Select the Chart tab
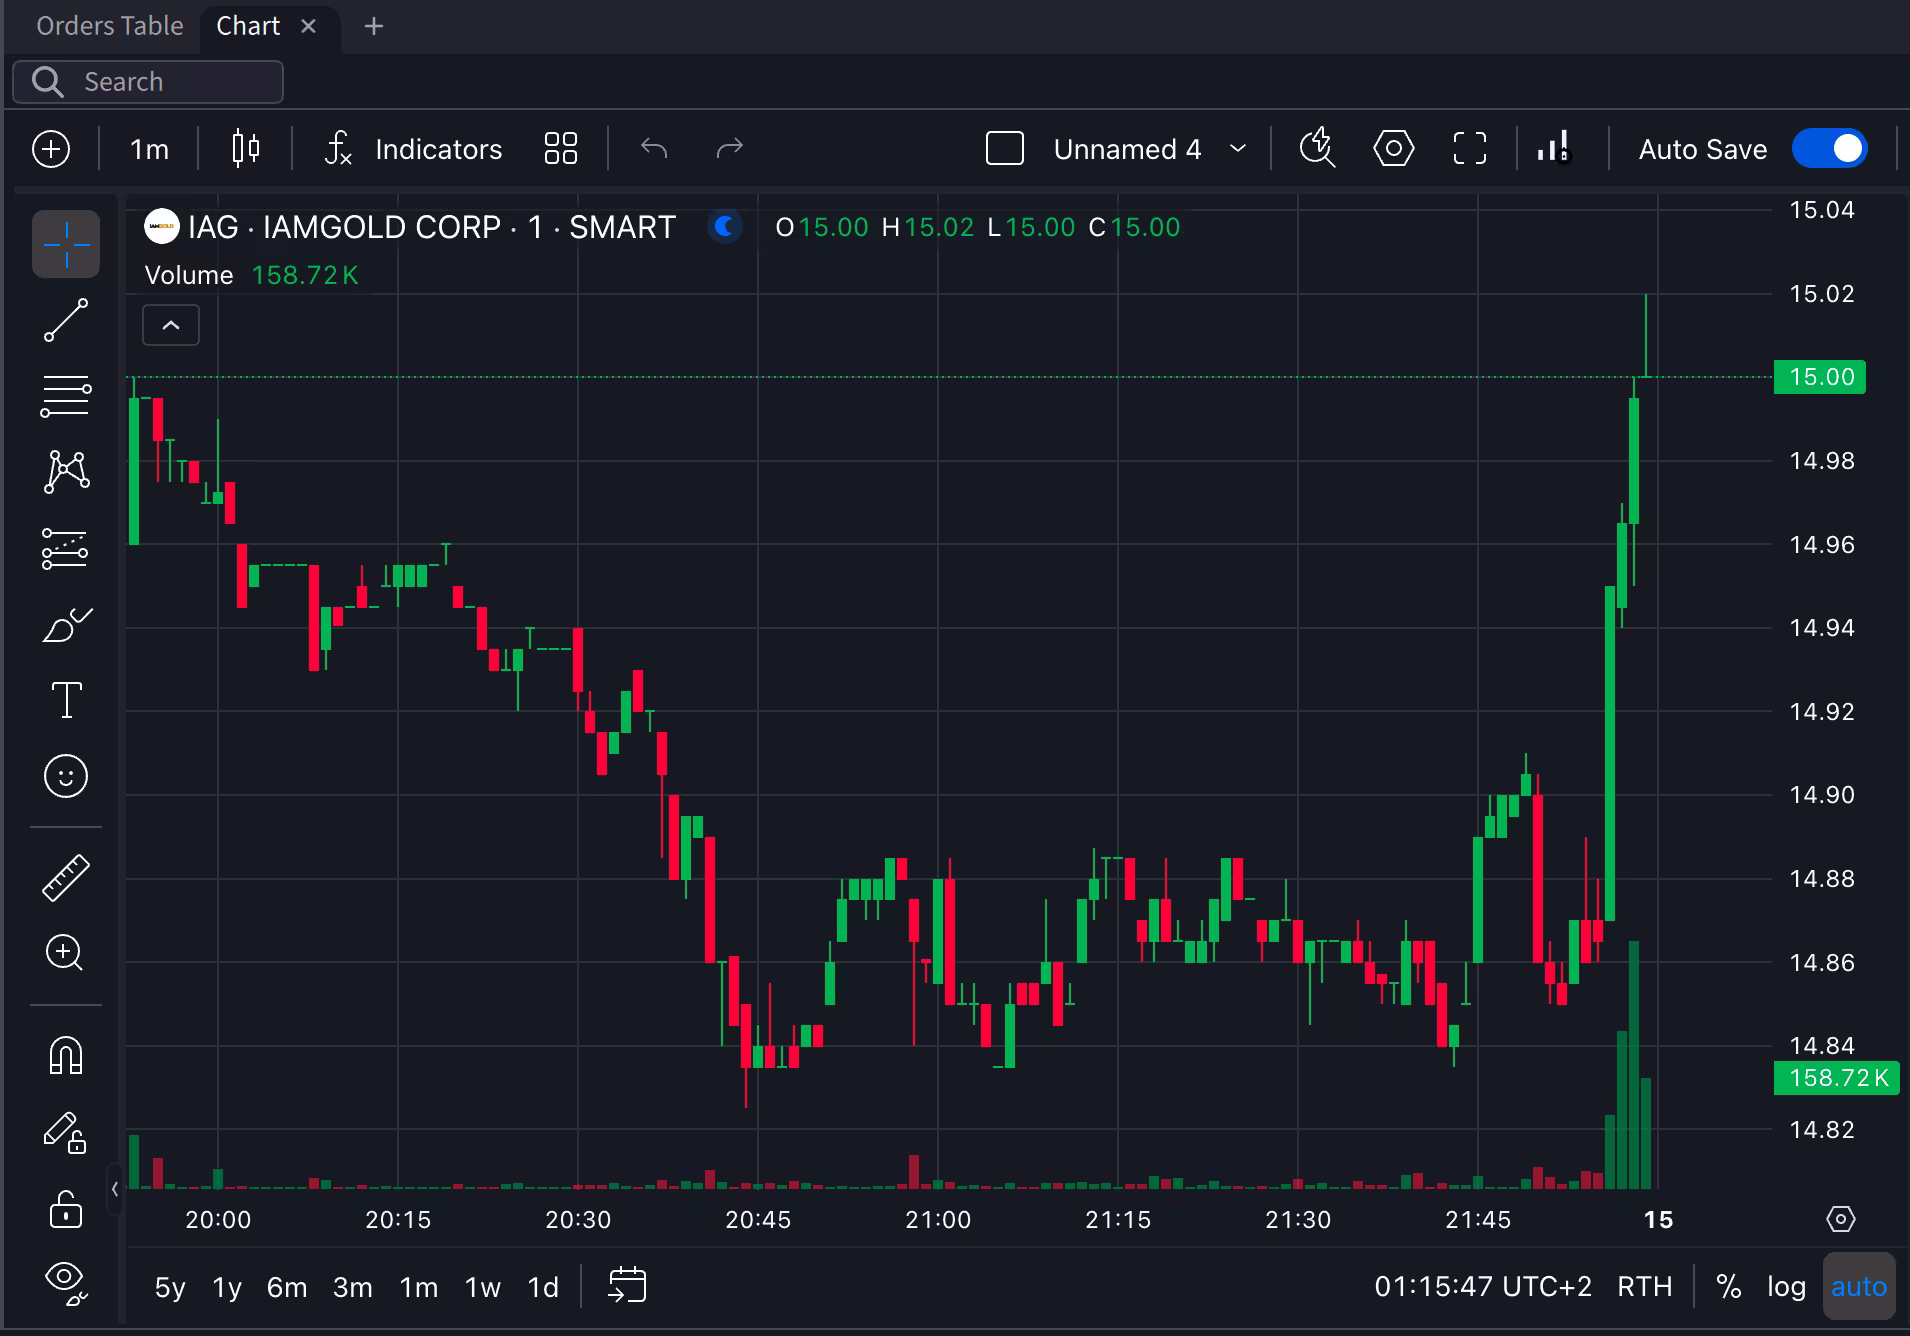1910x1336 pixels. (x=248, y=26)
